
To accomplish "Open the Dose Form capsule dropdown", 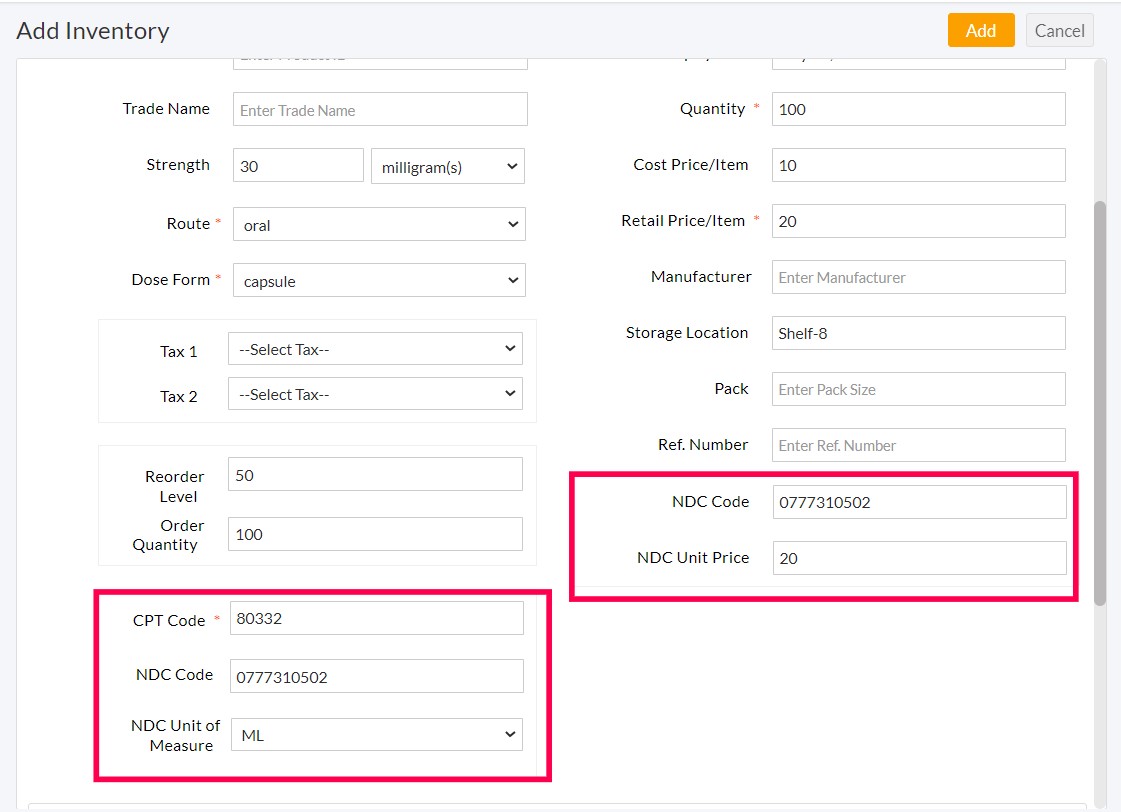I will (x=379, y=280).
